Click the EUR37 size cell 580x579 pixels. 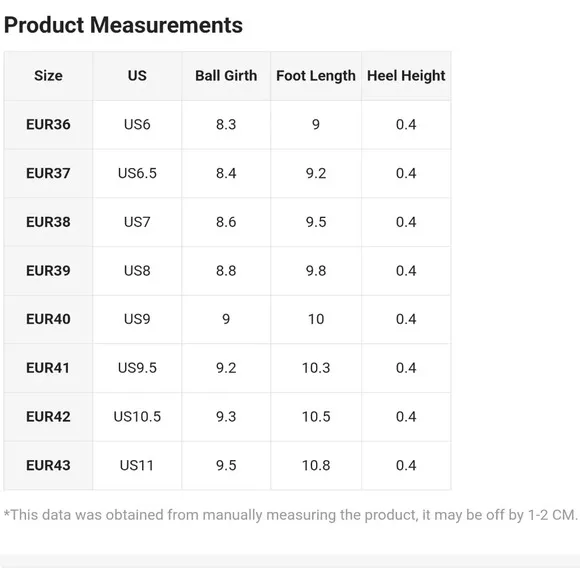pos(48,174)
